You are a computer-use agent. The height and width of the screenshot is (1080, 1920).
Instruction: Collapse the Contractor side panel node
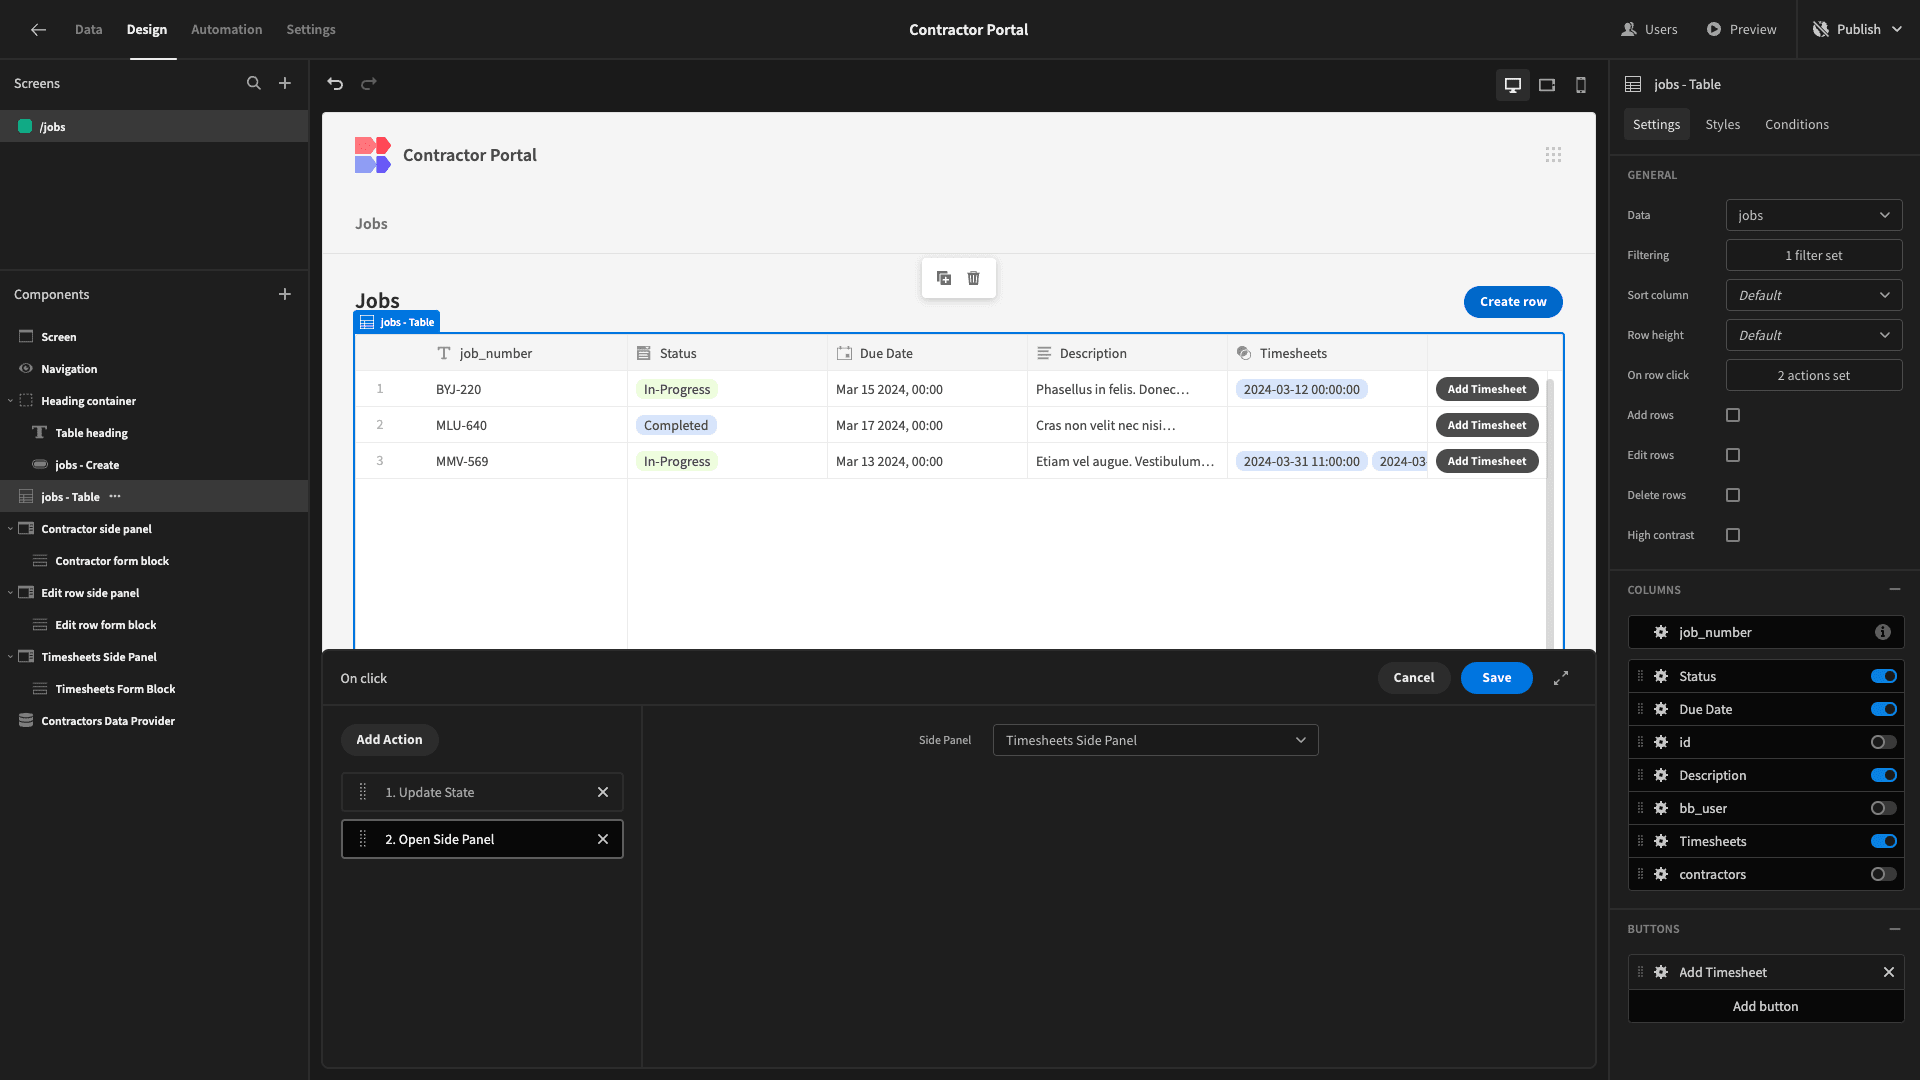(10, 529)
